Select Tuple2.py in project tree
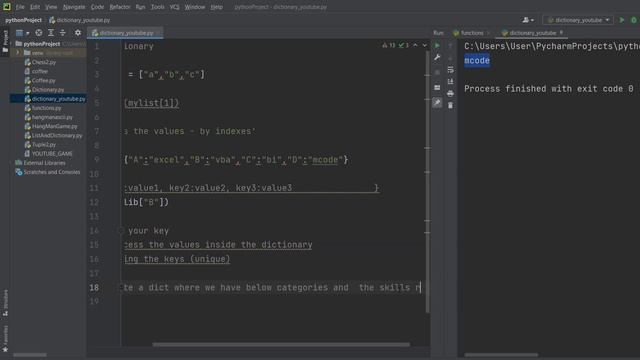Screen dimensions: 640x360 point(44,145)
